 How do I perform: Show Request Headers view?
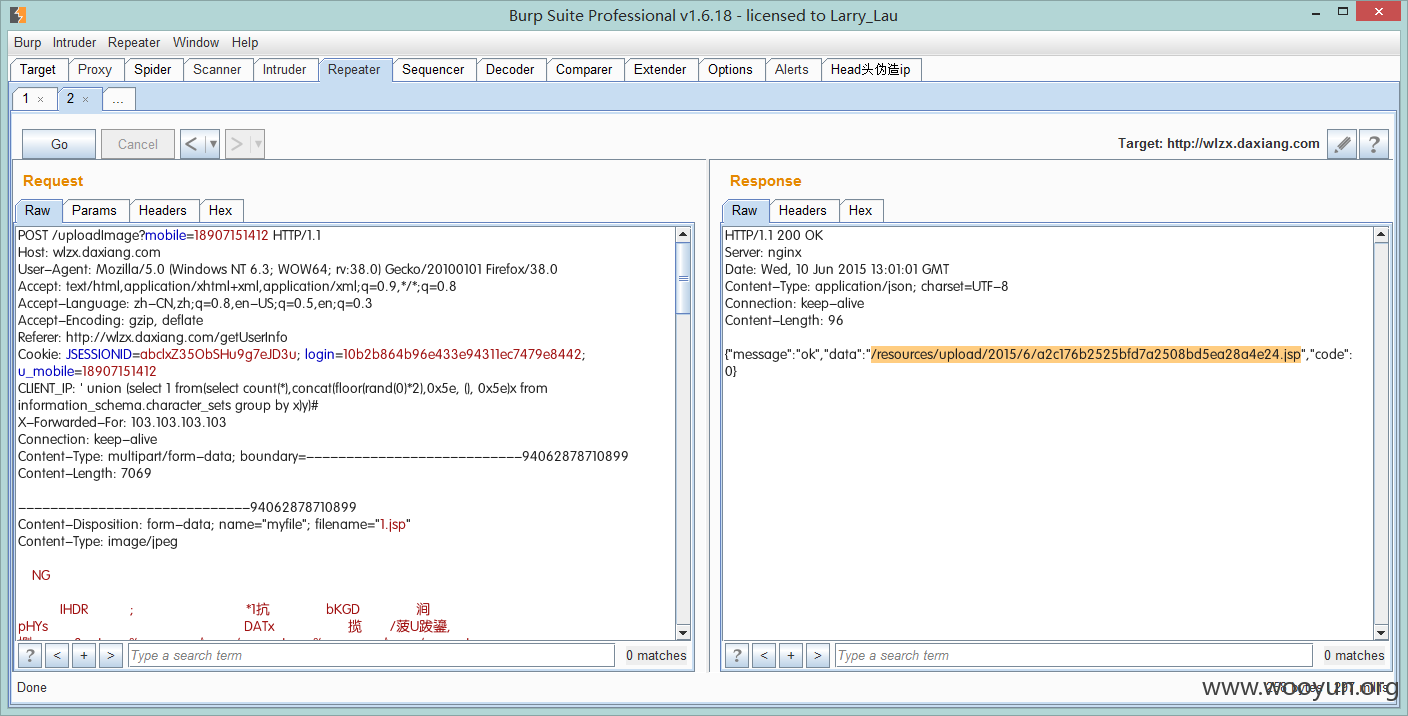click(163, 210)
